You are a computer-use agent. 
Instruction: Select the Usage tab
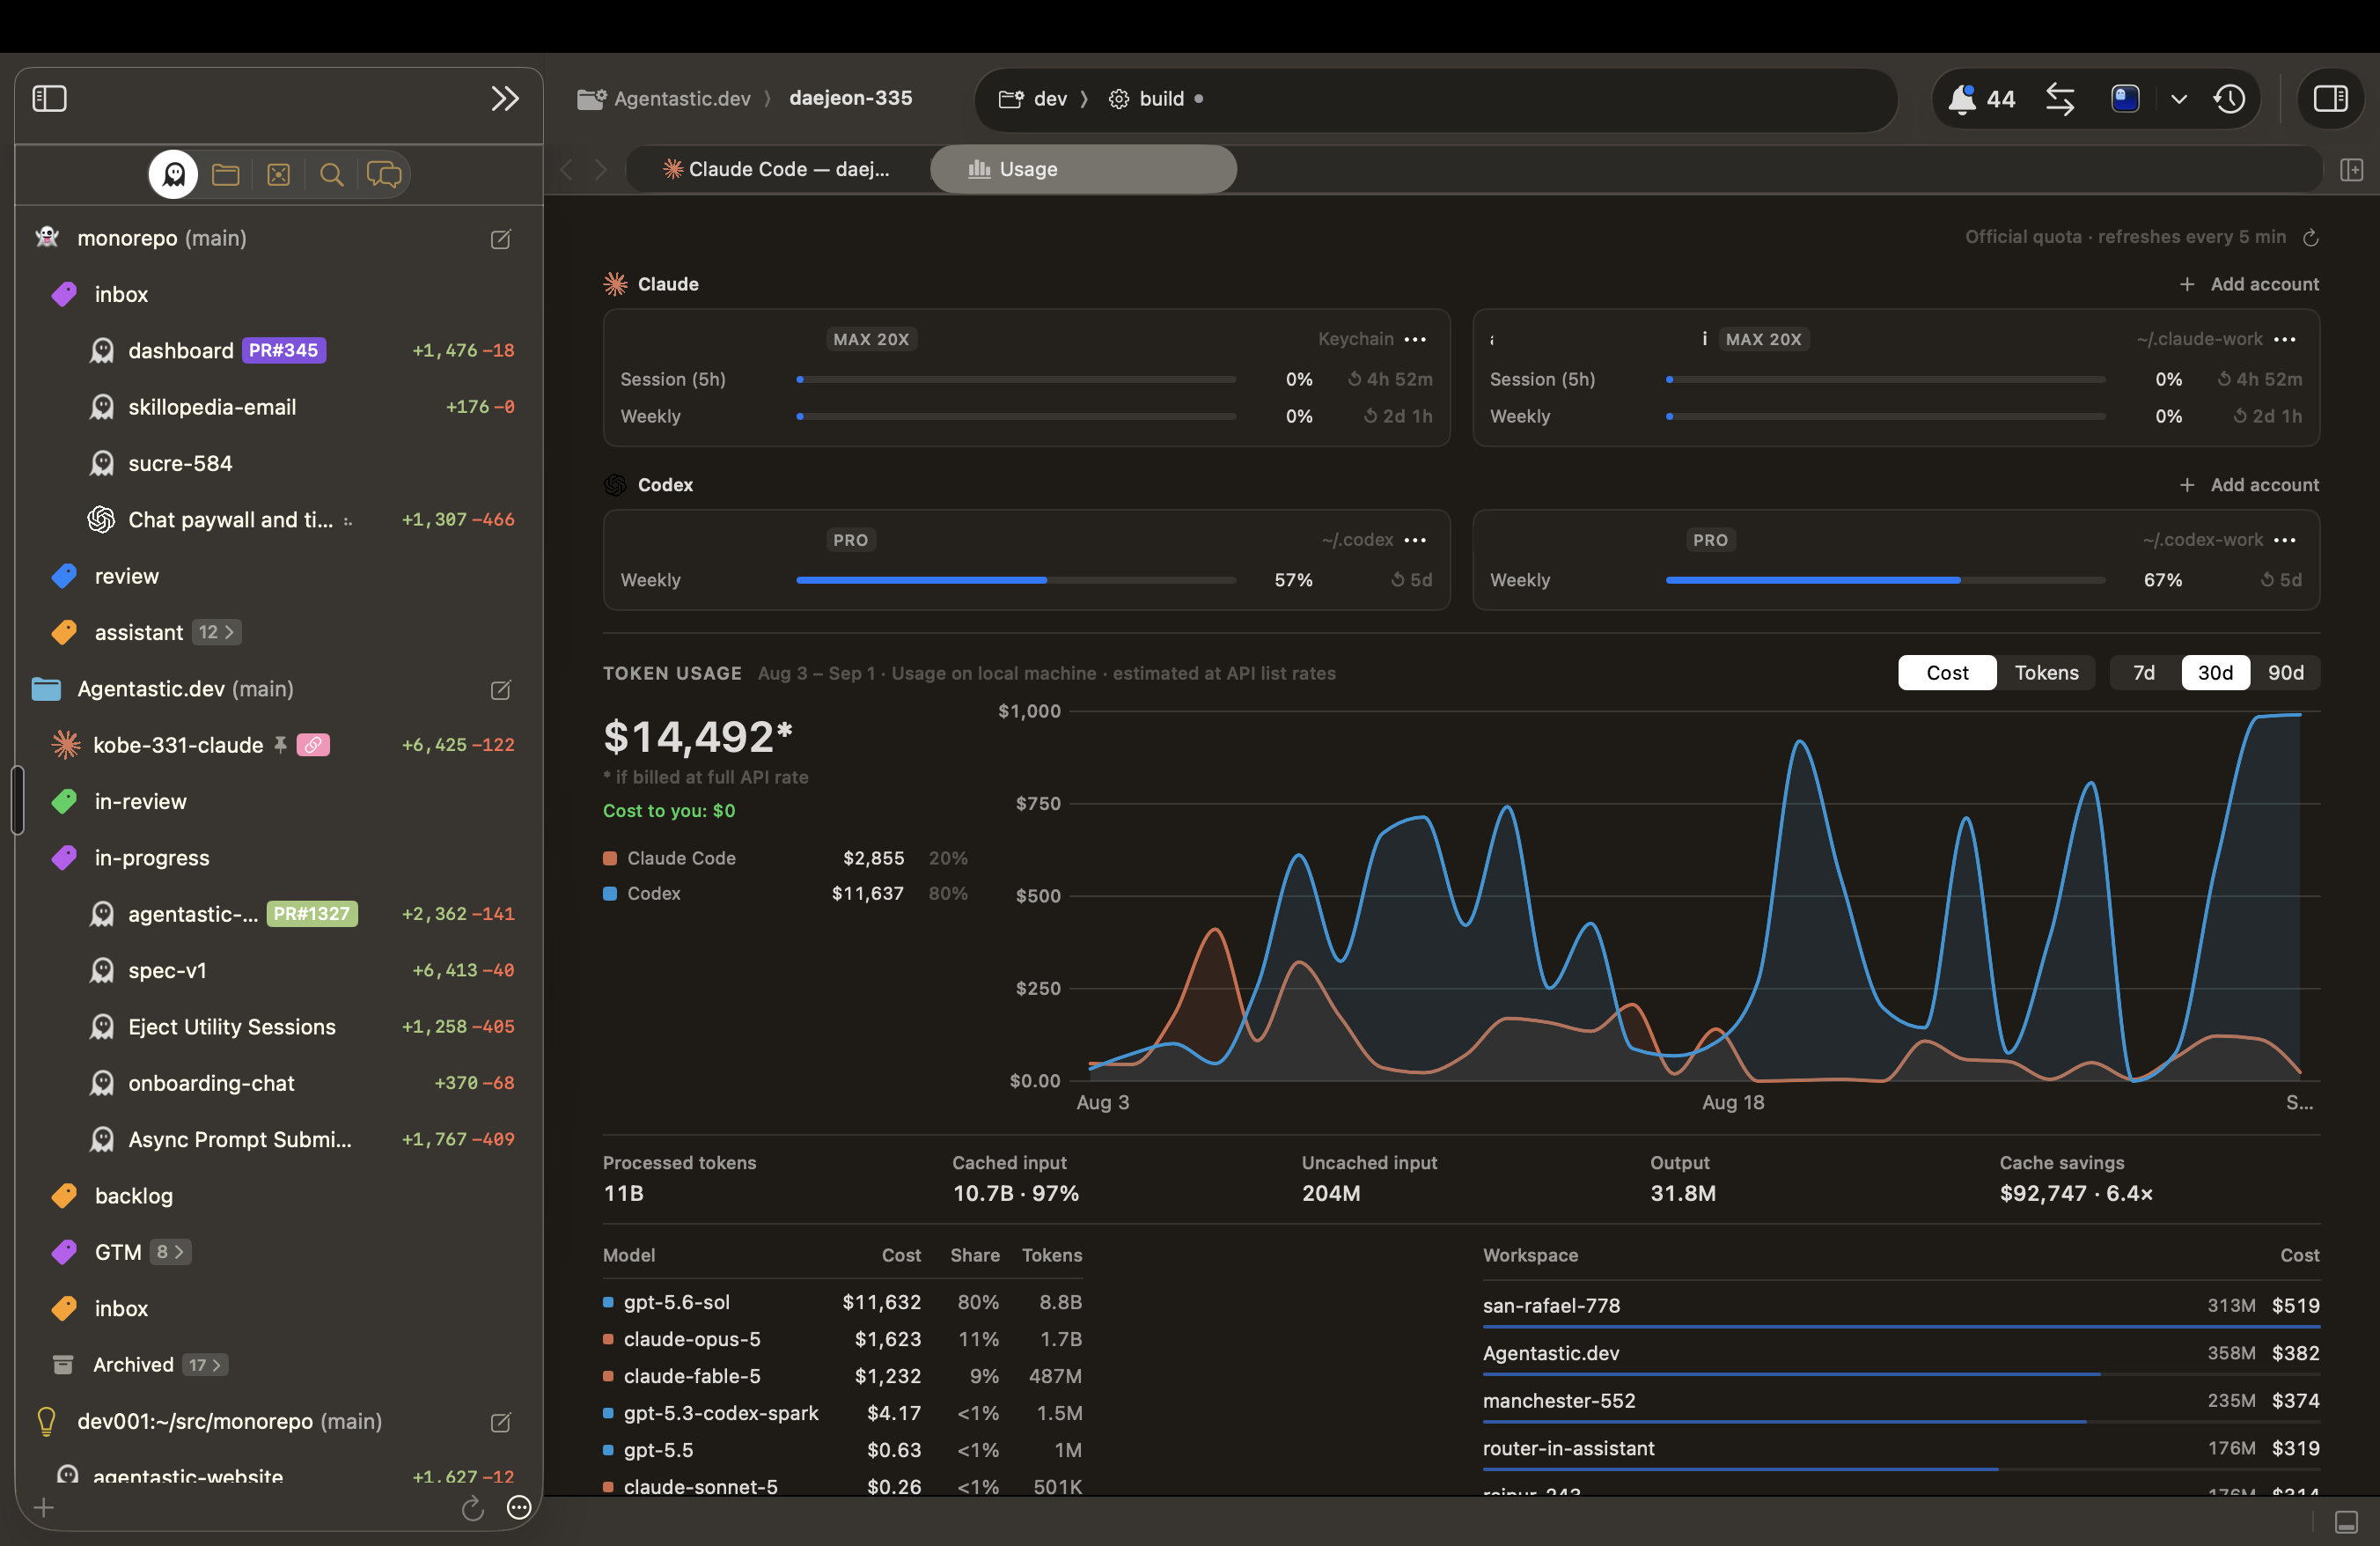[1083, 169]
